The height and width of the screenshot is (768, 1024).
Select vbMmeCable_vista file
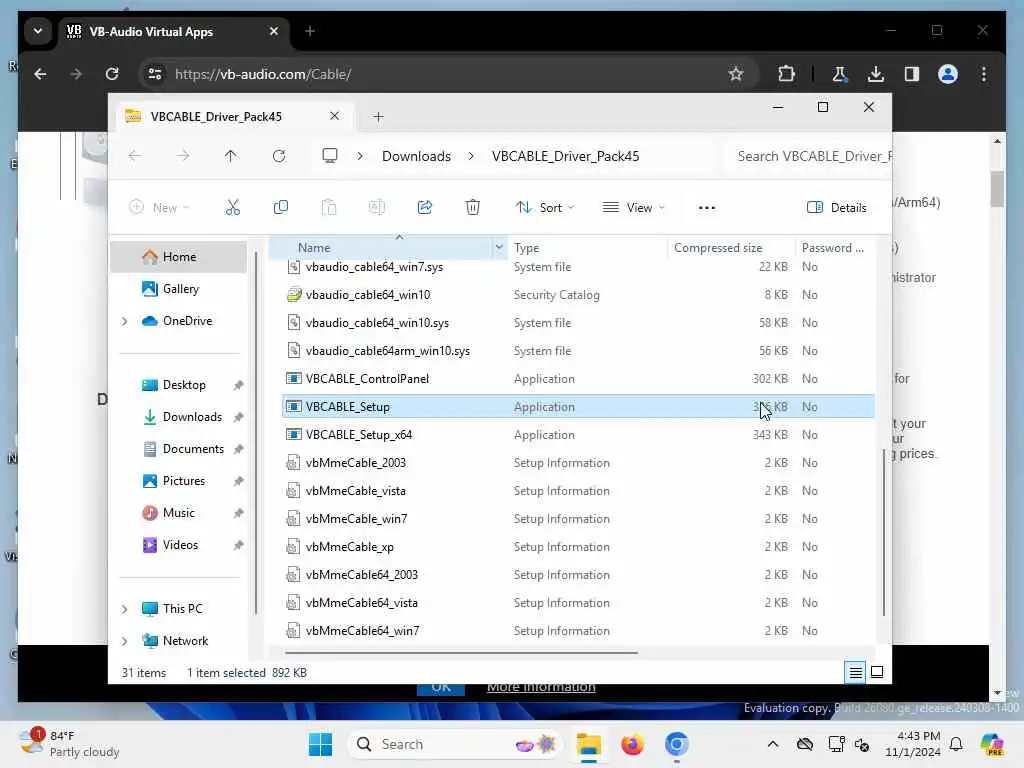[x=578, y=491]
